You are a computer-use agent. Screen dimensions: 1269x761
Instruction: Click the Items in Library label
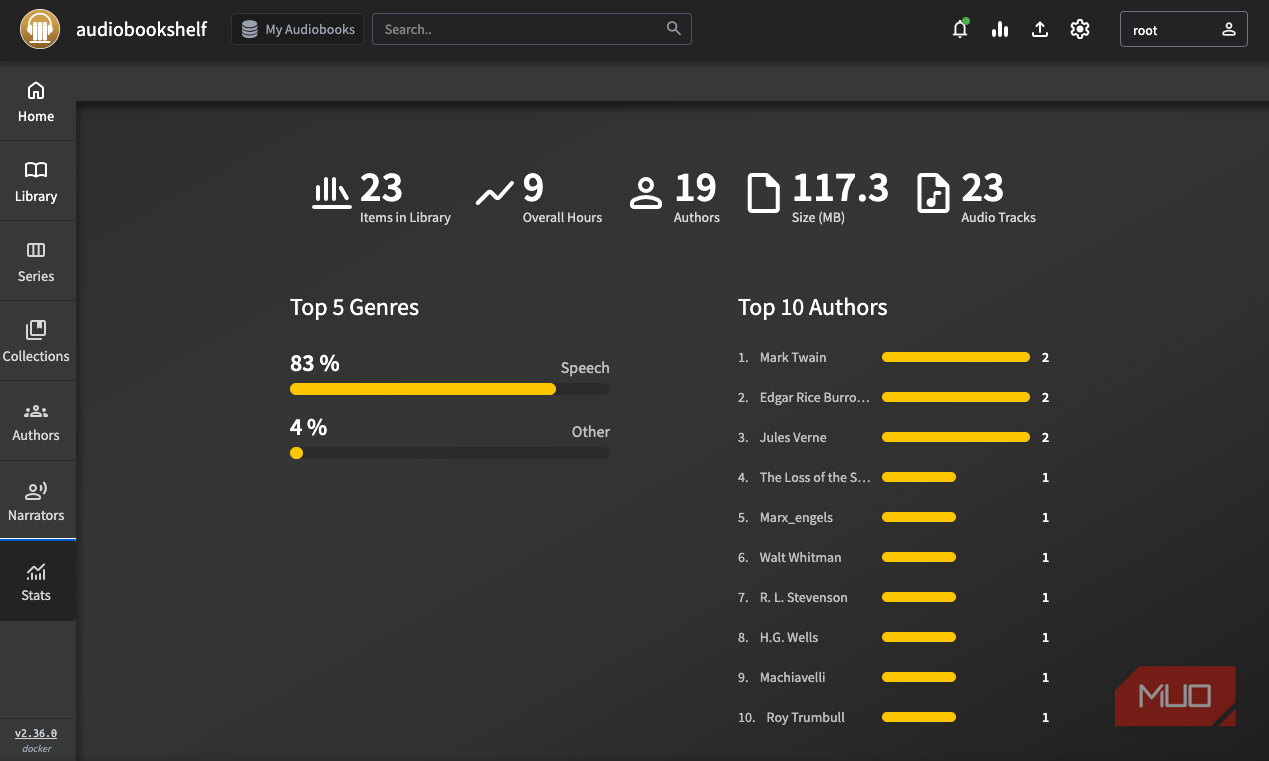point(405,217)
